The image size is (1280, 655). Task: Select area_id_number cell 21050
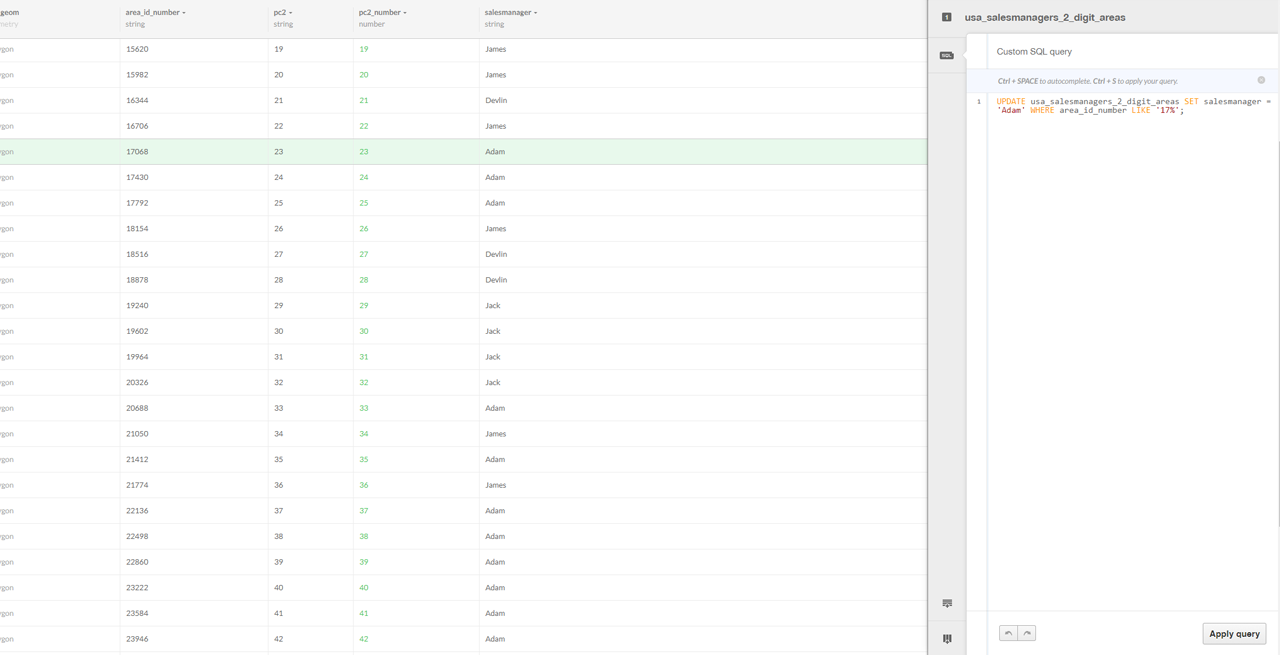coord(137,434)
